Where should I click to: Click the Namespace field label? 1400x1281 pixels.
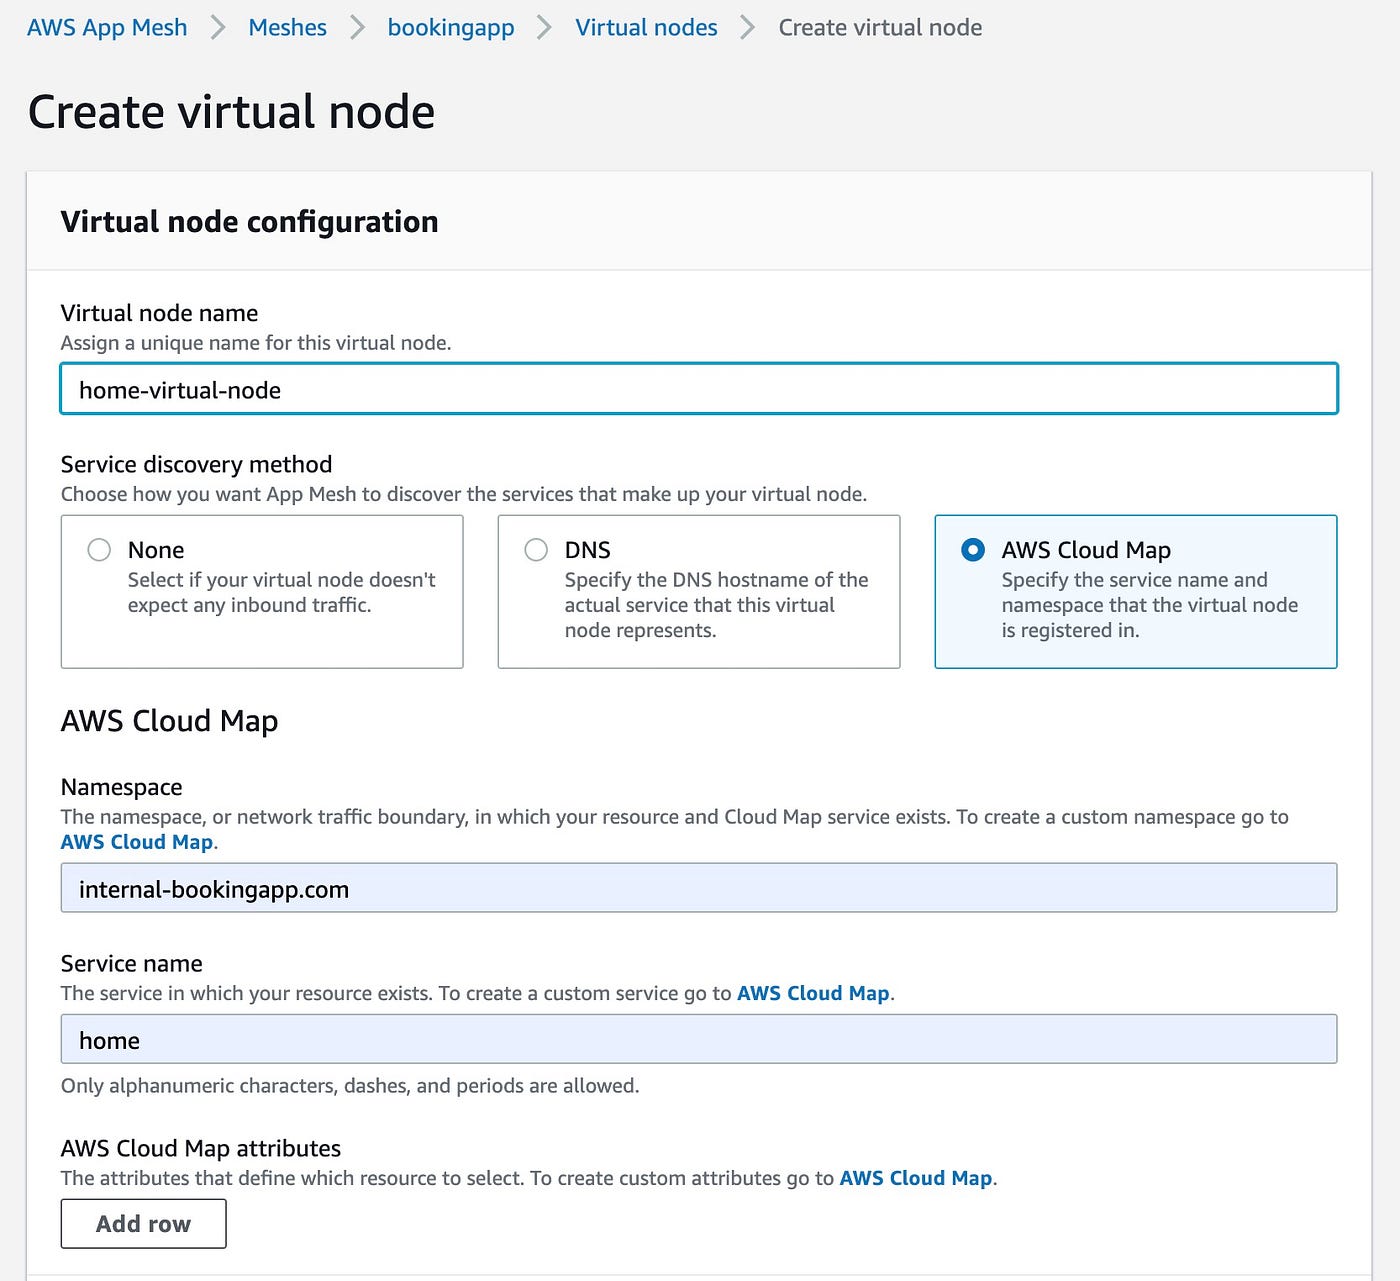pyautogui.click(x=121, y=787)
